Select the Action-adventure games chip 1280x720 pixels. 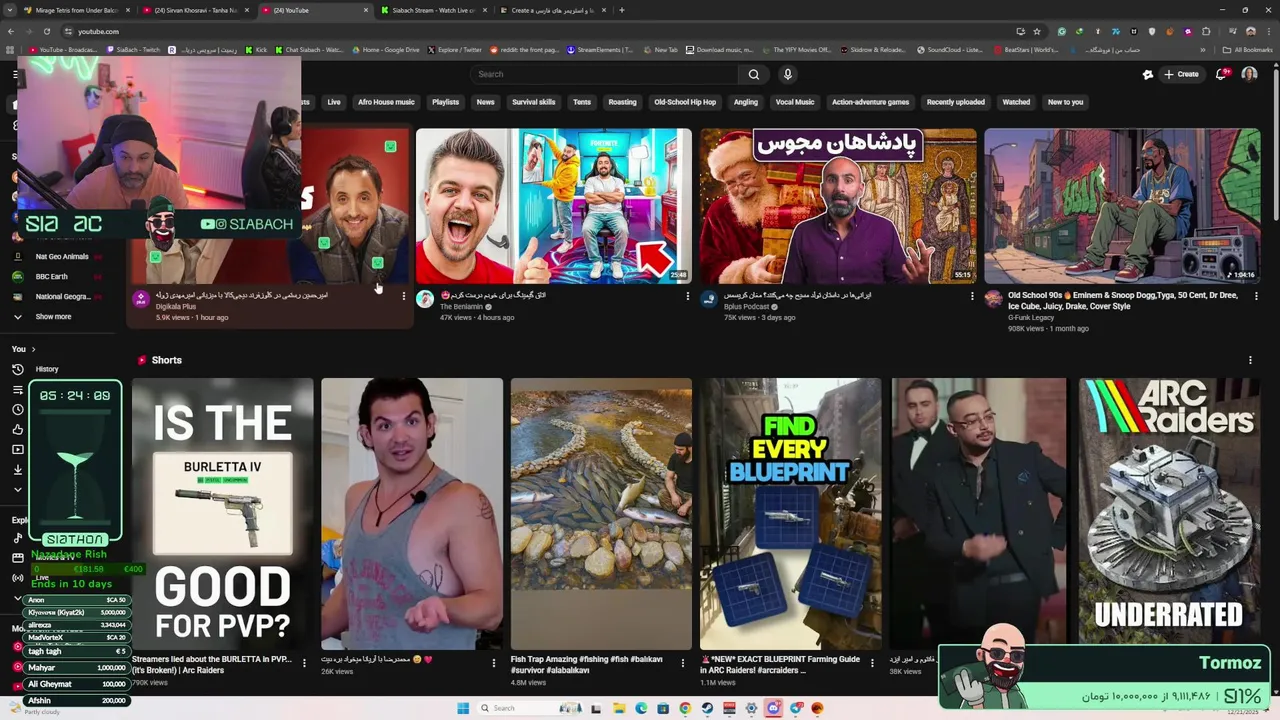click(870, 102)
